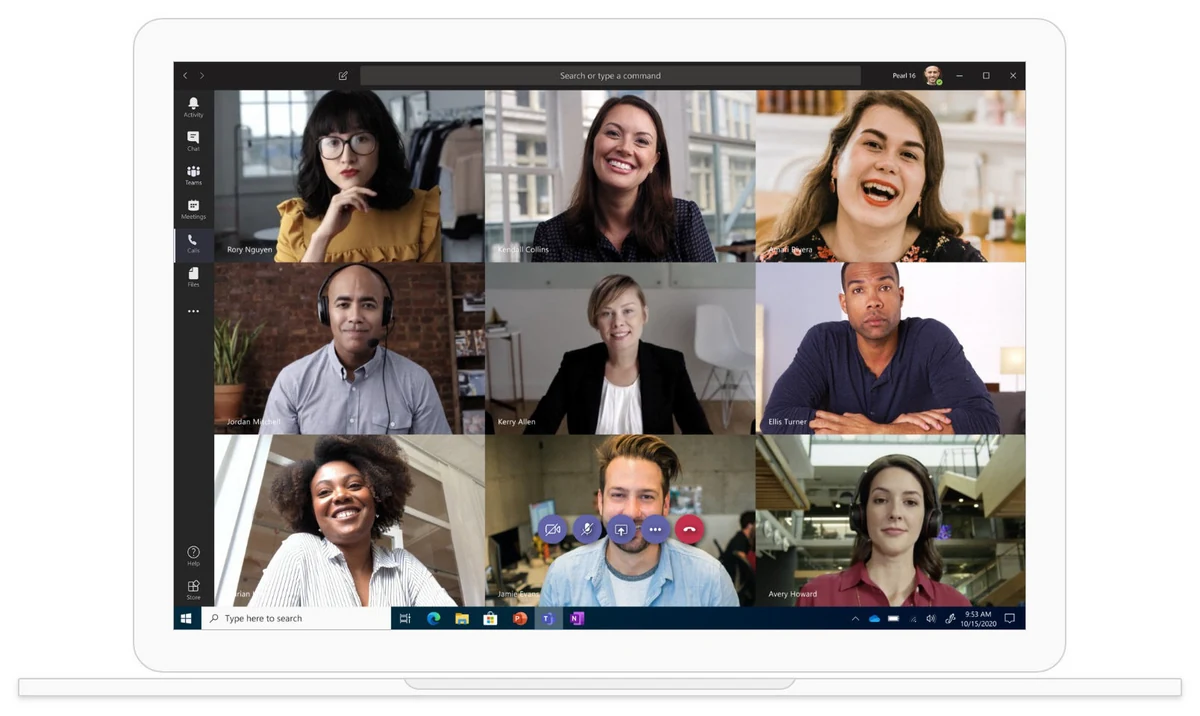Open the Windows Start menu
Viewport: 1200px width, 716px height.
click(186, 619)
